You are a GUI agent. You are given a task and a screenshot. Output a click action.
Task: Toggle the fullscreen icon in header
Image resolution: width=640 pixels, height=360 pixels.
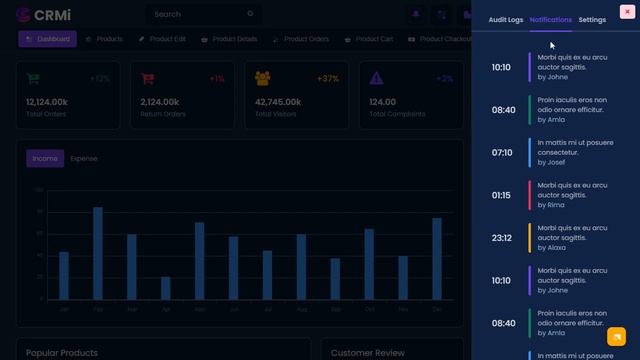point(442,15)
